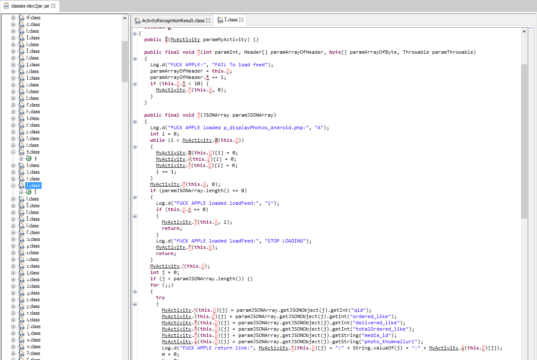Click the file icon of the highlighted tree entry
The width and height of the screenshot is (537, 360).
pos(21,186)
